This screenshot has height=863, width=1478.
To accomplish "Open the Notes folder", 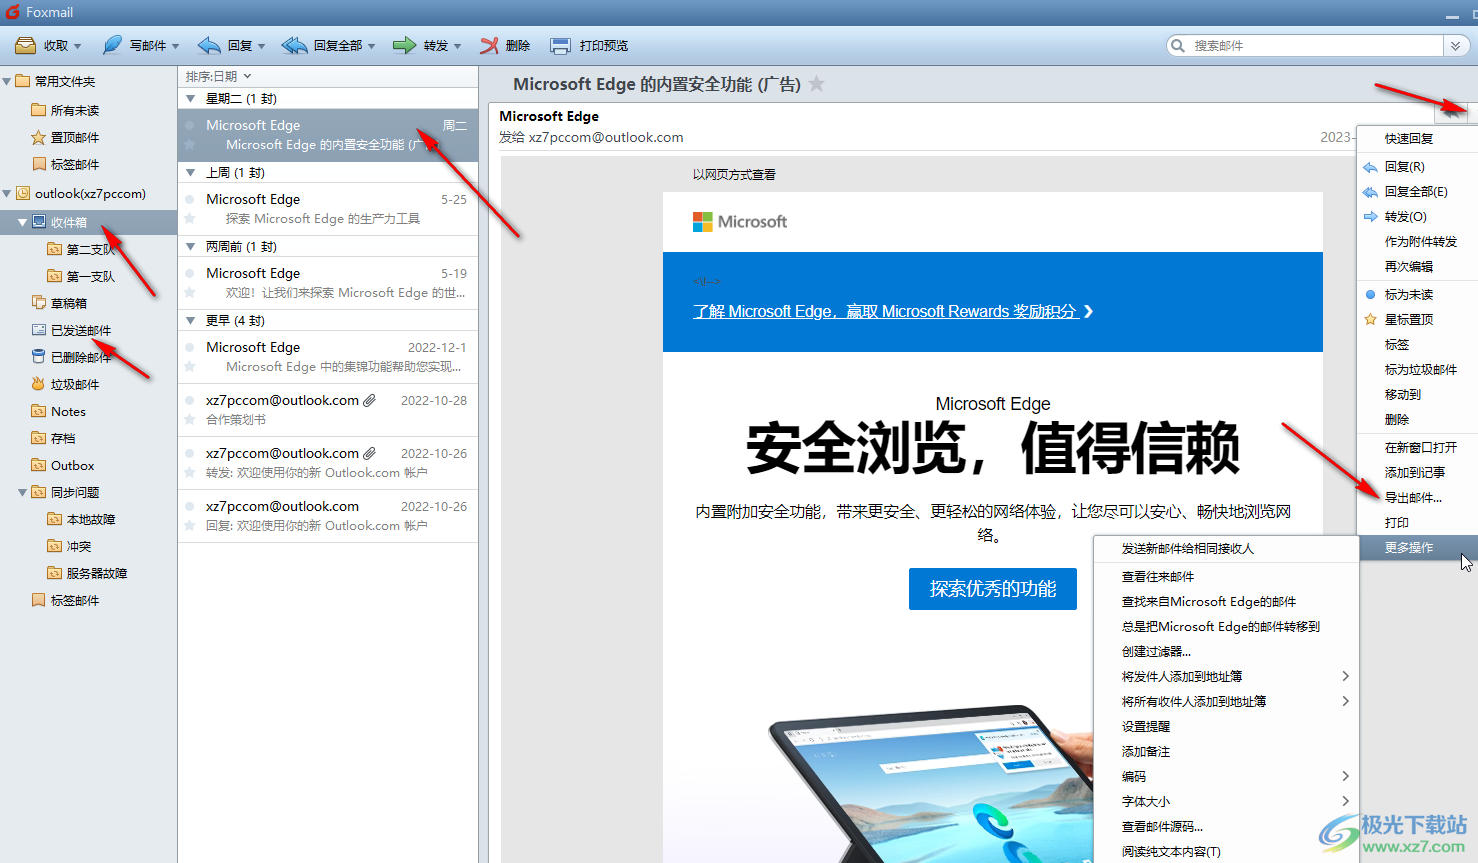I will [68, 411].
